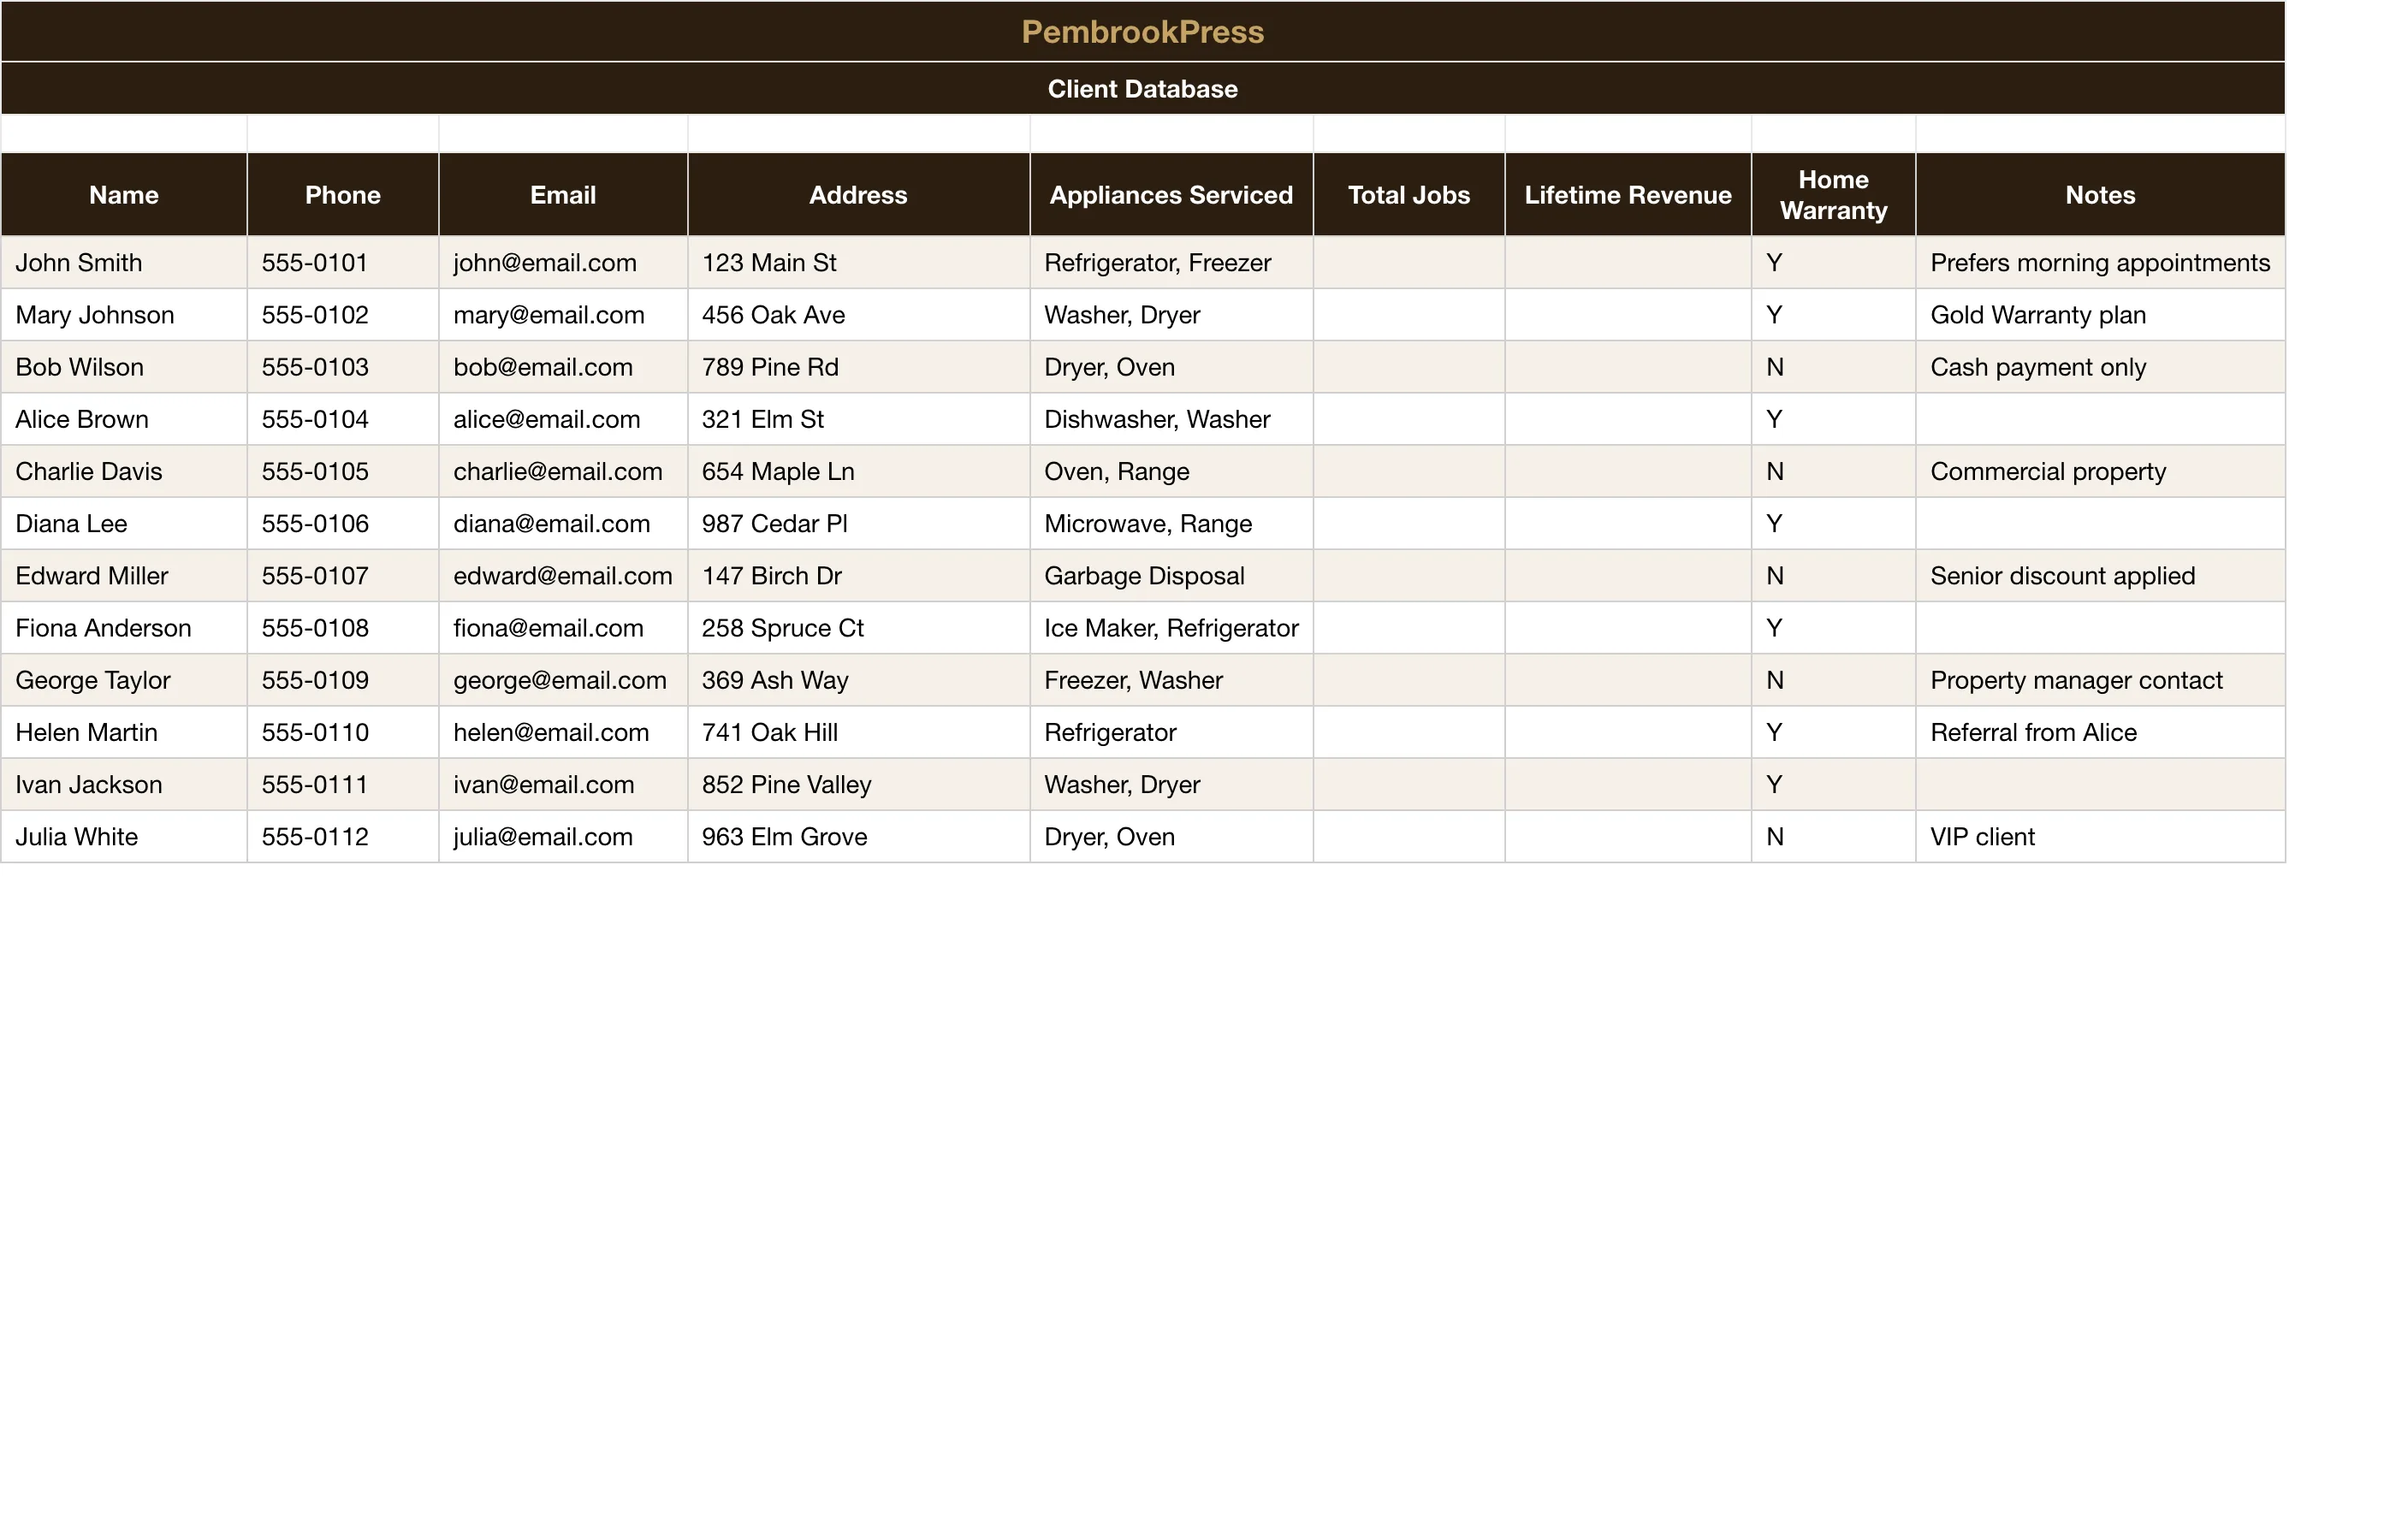Viewport: 2396px width, 1540px height.
Task: Select the charlie@email.com cell
Action: coord(563,471)
